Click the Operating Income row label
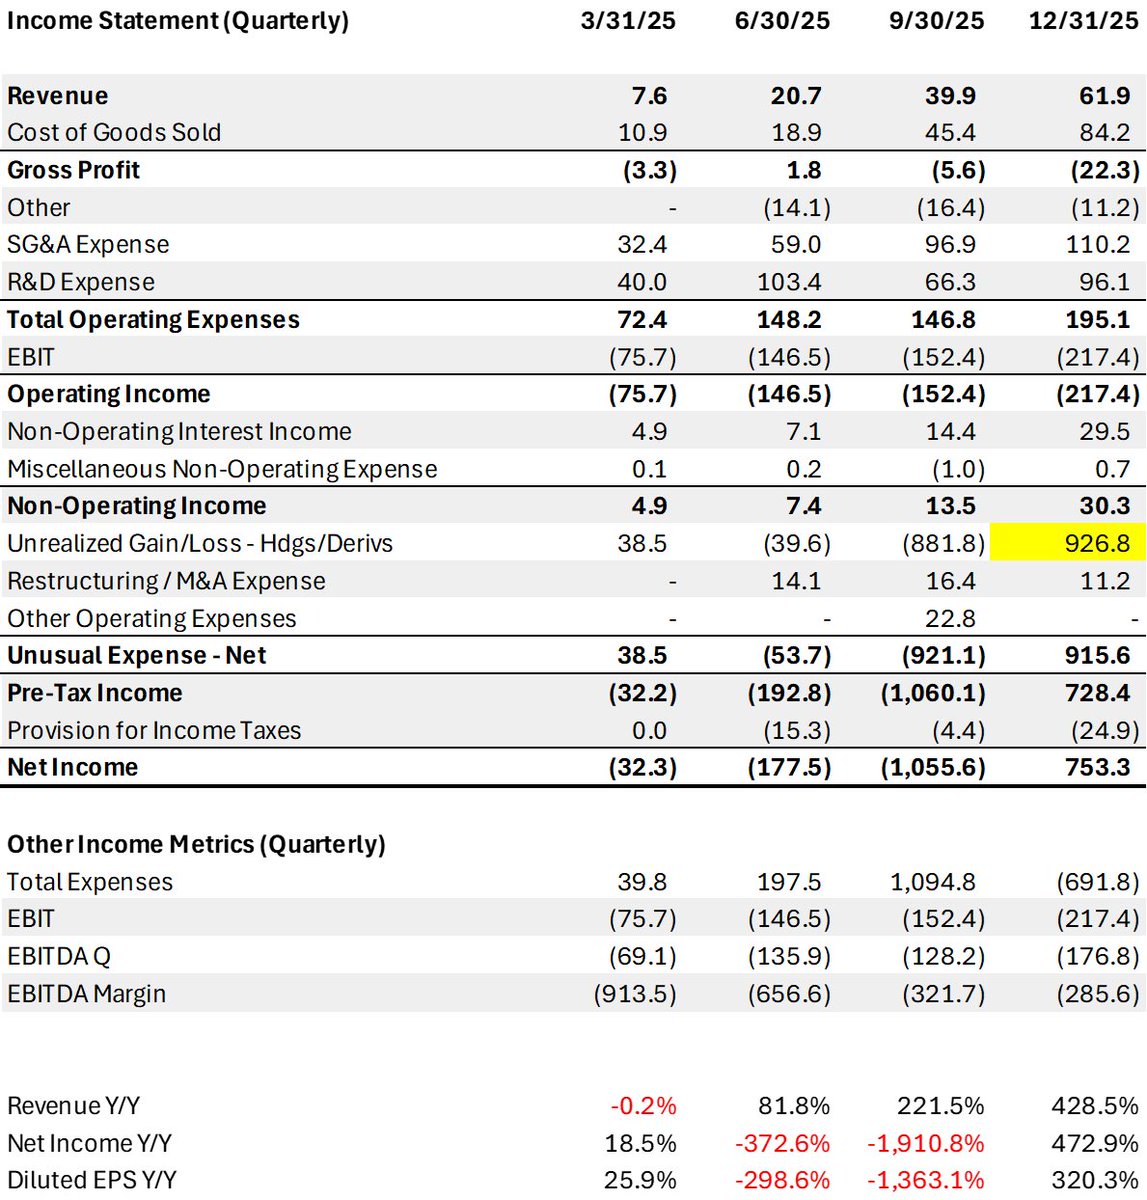This screenshot has width=1147, height=1200. click(109, 394)
